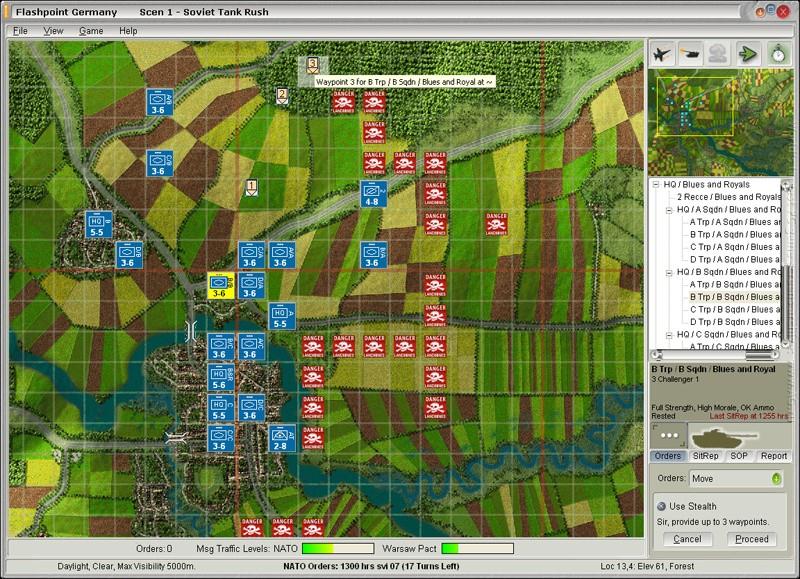The width and height of the screenshot is (800, 579).
Task: Select the yellow highlighted 3-6 unit counter
Action: 220,285
